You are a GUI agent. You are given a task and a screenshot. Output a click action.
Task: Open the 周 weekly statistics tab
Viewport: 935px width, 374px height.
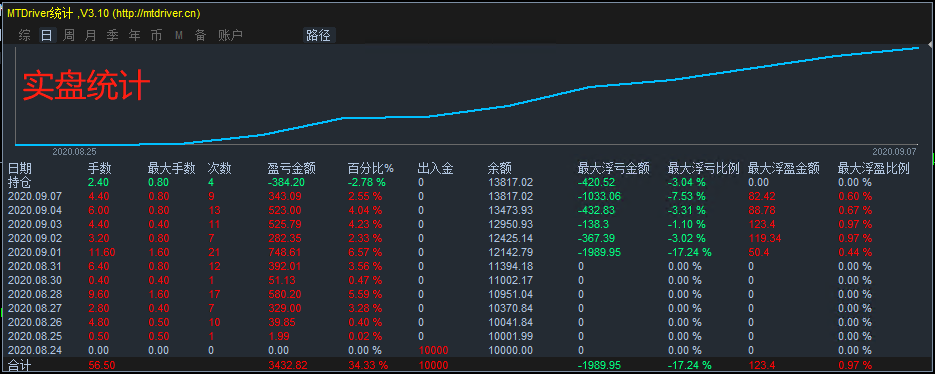(69, 35)
